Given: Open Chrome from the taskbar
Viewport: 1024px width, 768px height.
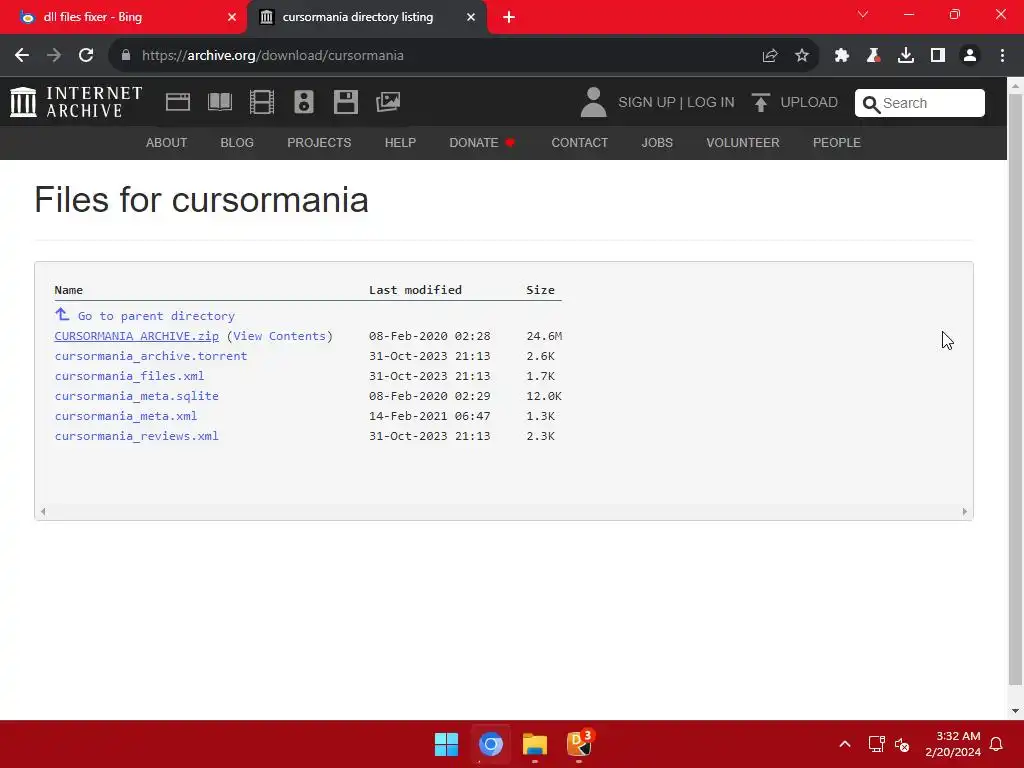Looking at the screenshot, I should pyautogui.click(x=490, y=744).
